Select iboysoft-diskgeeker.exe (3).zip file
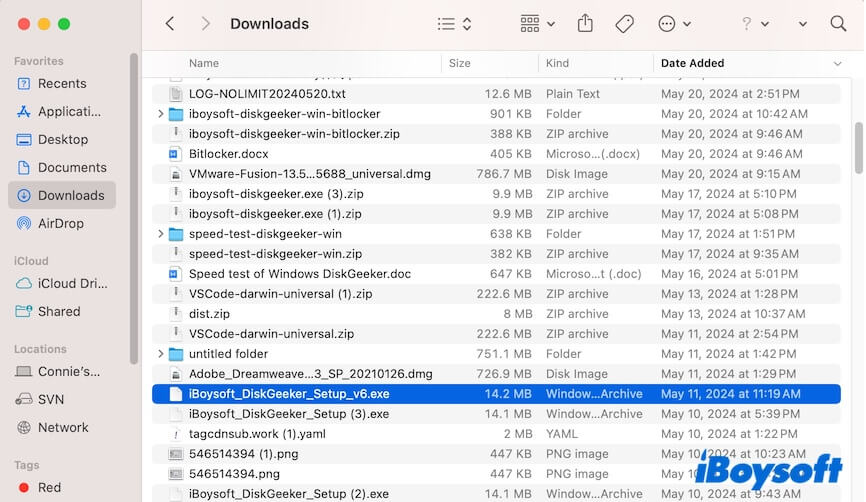Viewport: 866px width, 502px height. pos(496,194)
